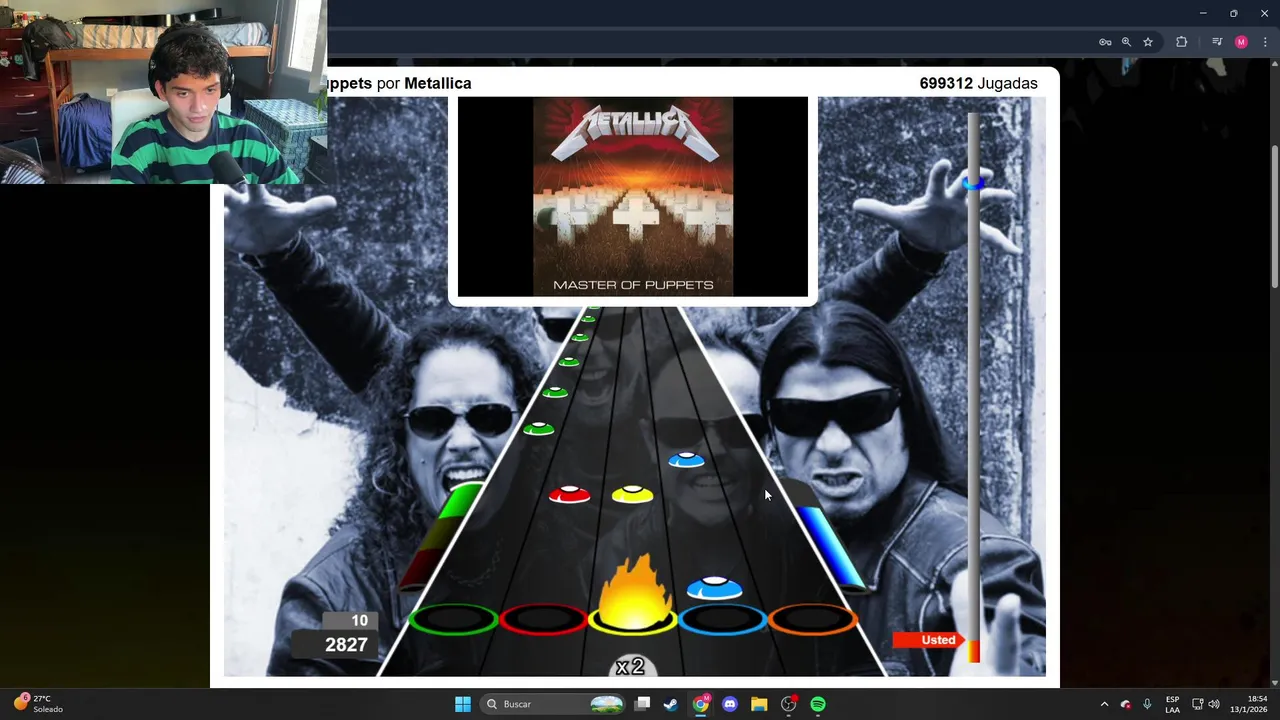Click the Metallica artist name
The height and width of the screenshot is (720, 1280).
[x=437, y=83]
